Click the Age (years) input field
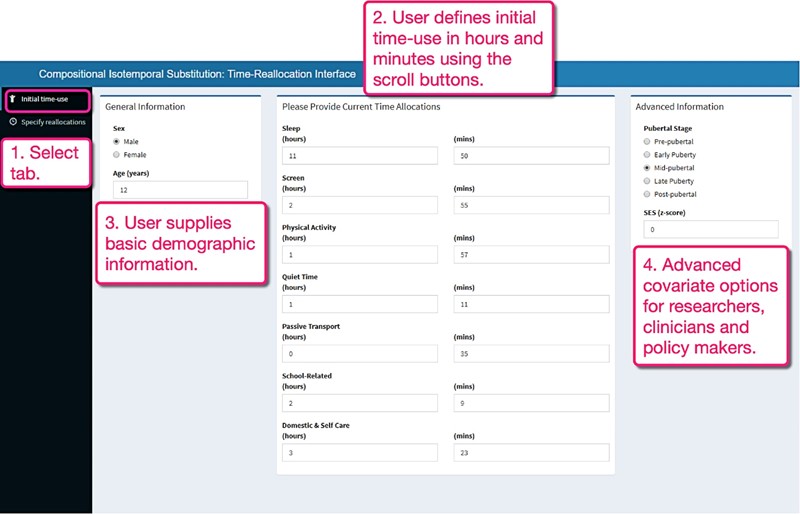 pos(180,190)
